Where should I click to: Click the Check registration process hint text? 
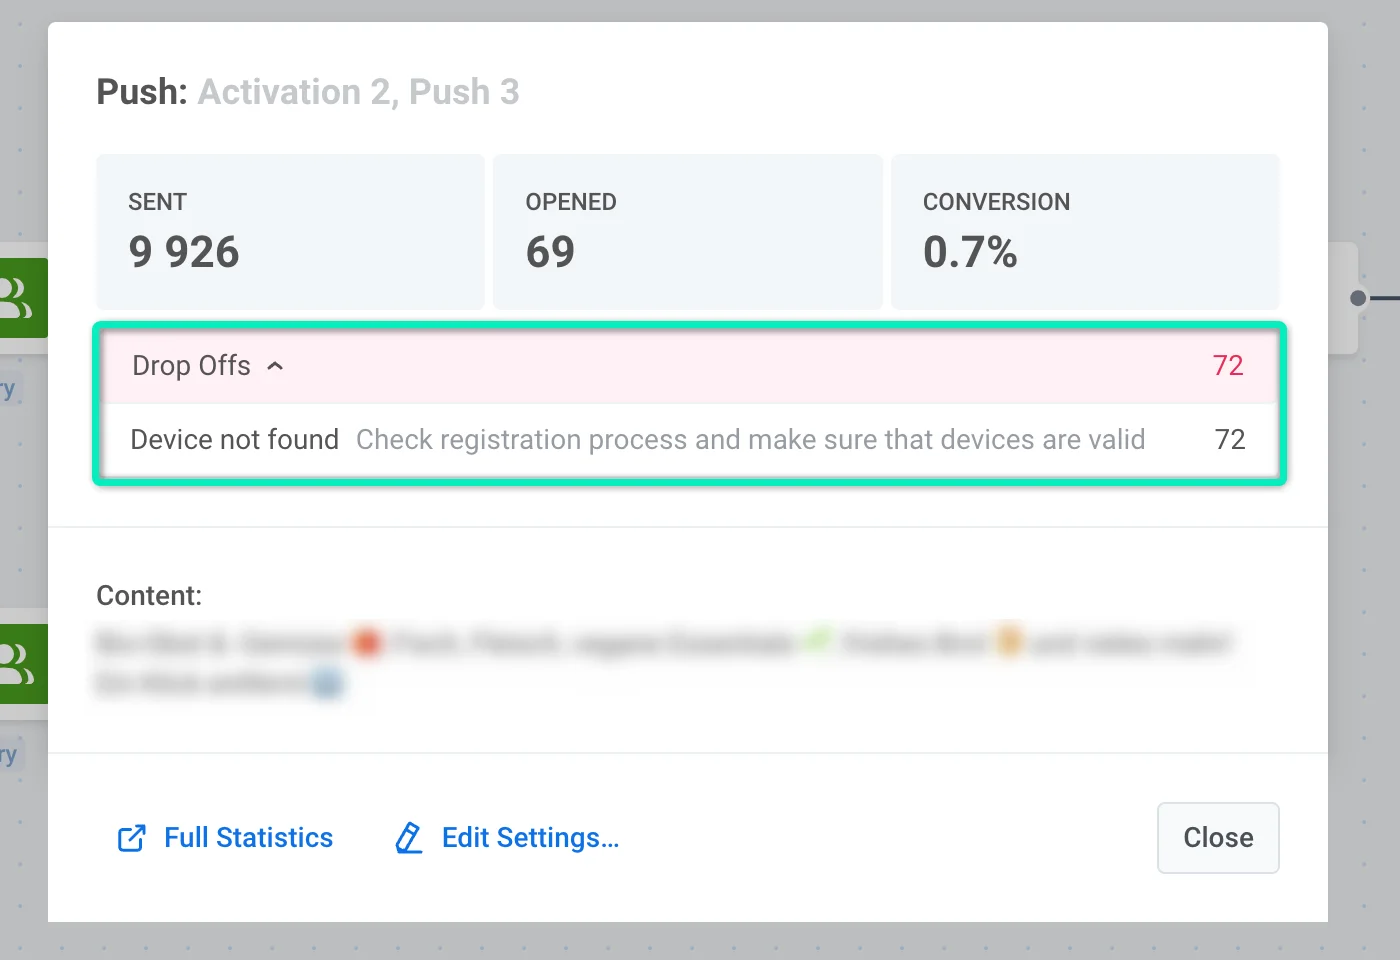point(750,440)
